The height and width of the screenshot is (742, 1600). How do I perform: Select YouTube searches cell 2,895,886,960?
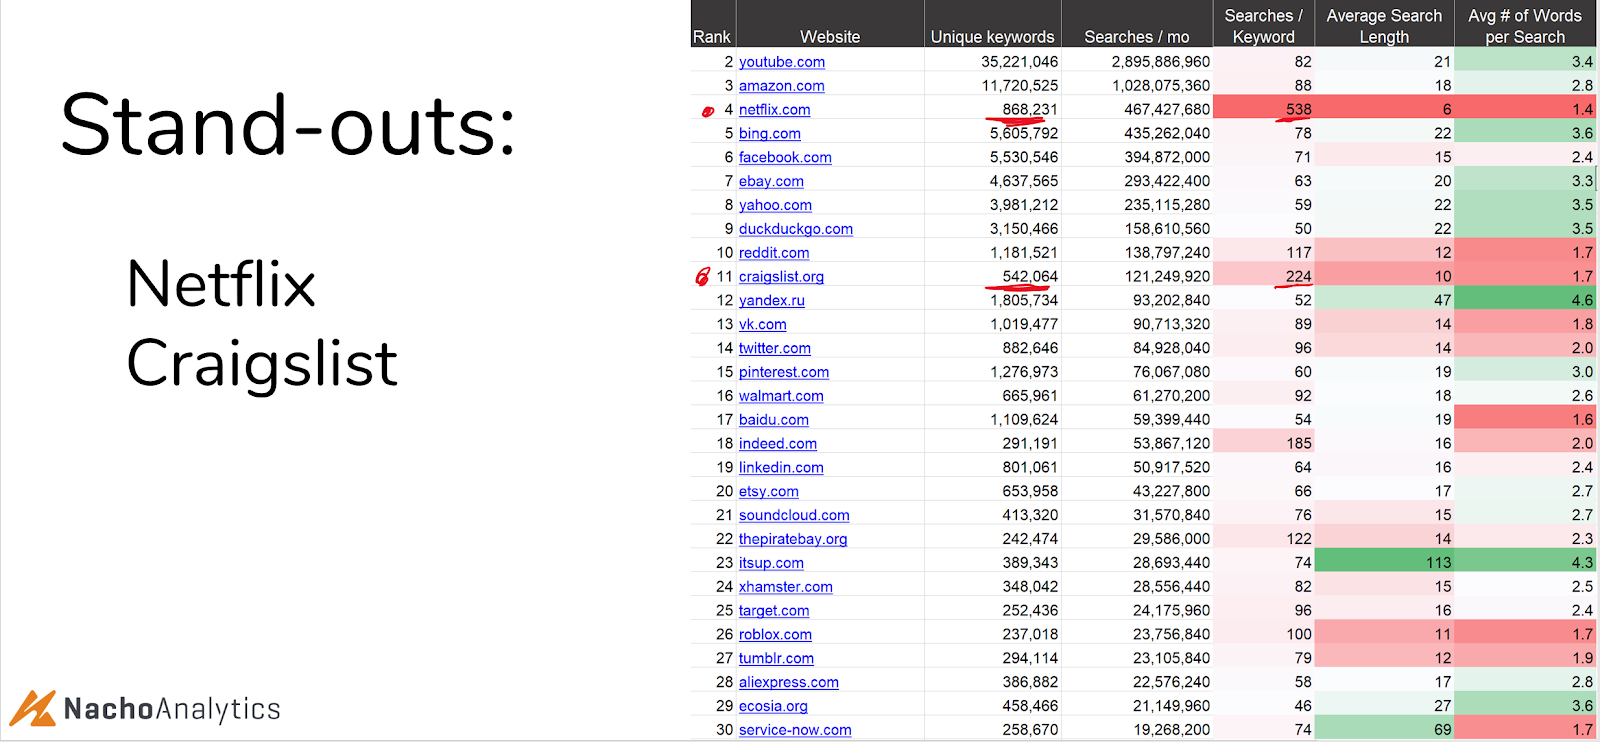click(x=1137, y=62)
